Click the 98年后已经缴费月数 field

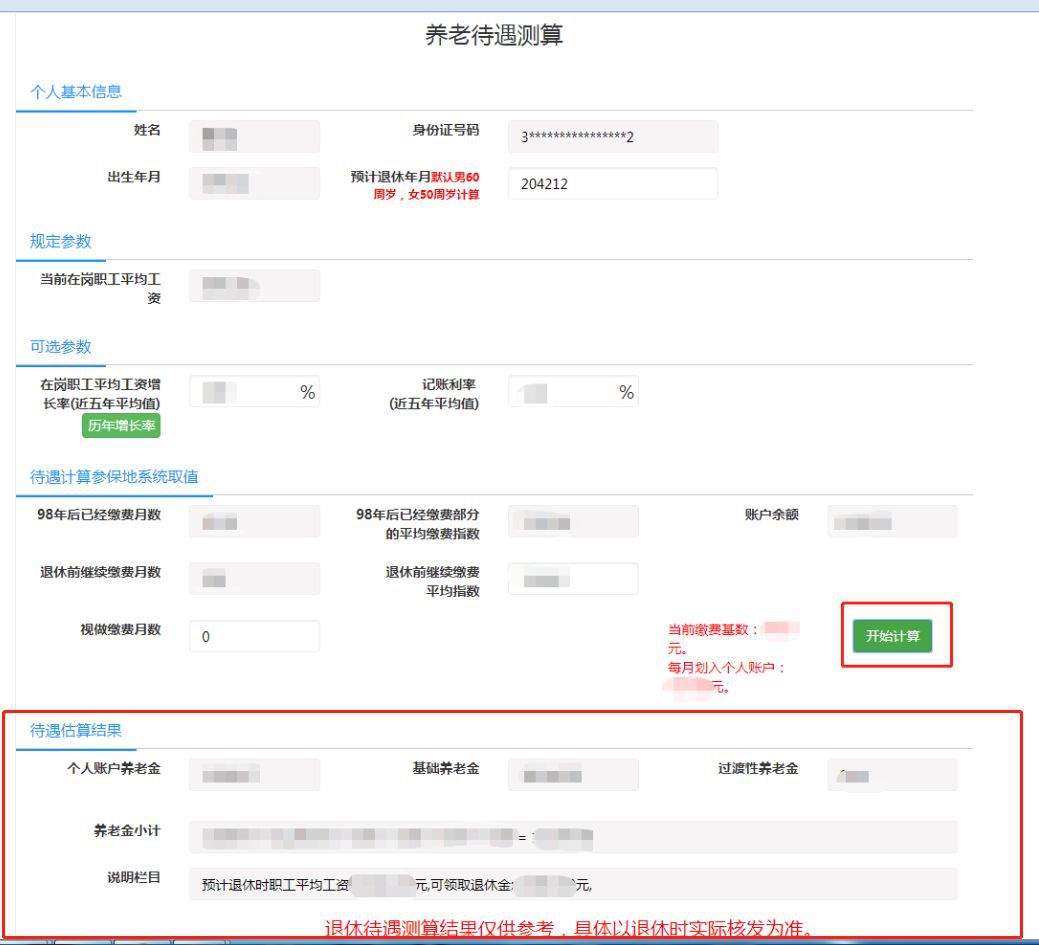click(253, 520)
